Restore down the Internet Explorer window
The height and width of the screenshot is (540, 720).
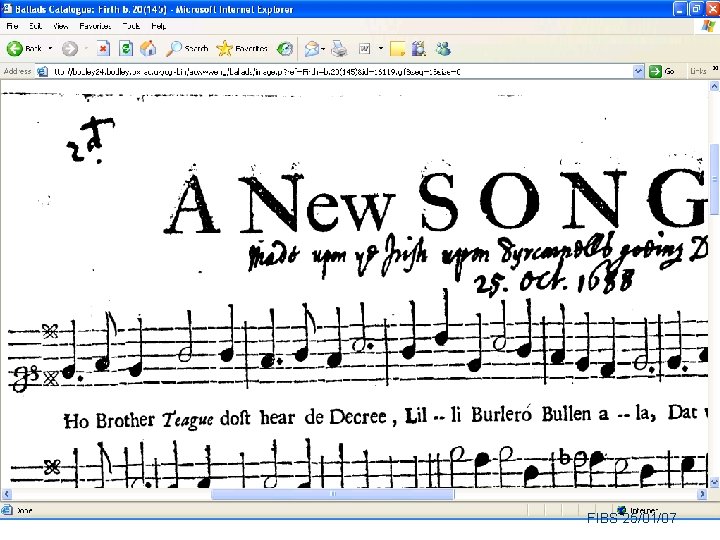pyautogui.click(x=696, y=9)
